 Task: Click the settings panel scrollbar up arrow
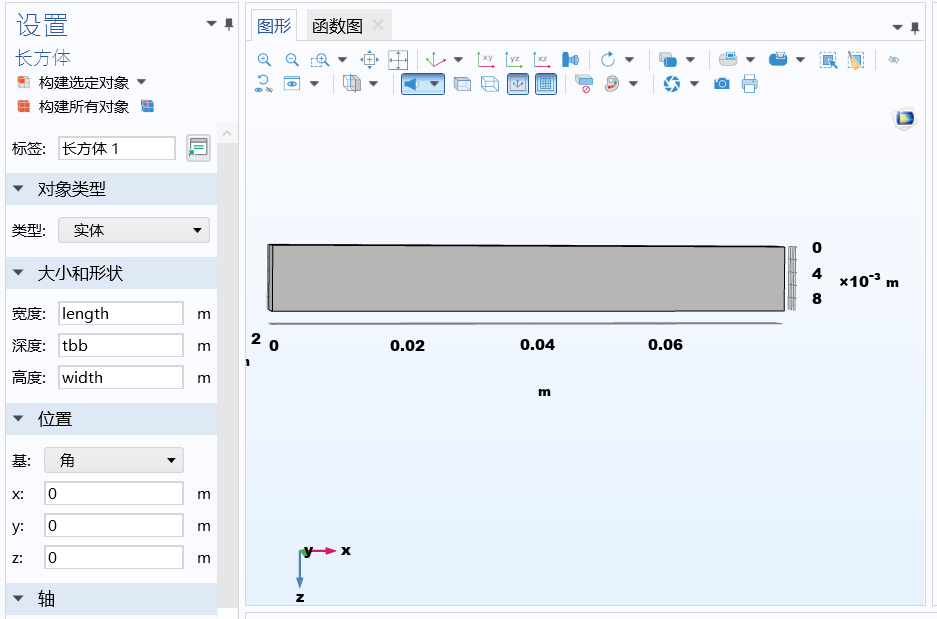click(x=227, y=133)
